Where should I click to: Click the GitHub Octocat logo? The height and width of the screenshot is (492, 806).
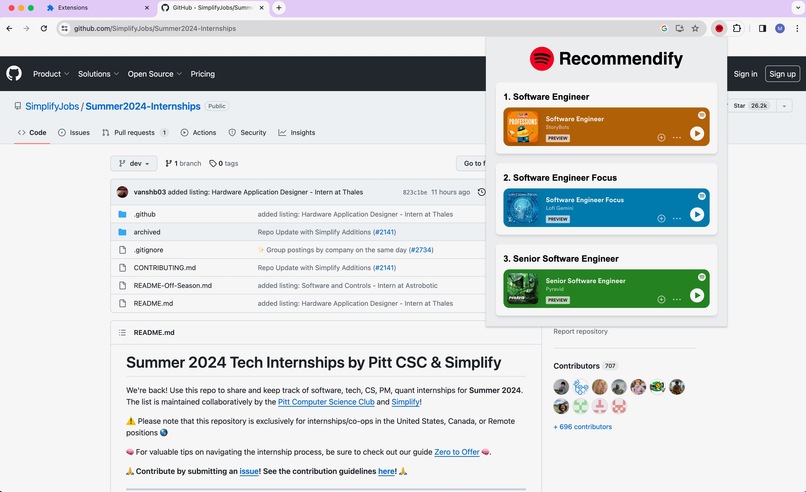(x=14, y=74)
